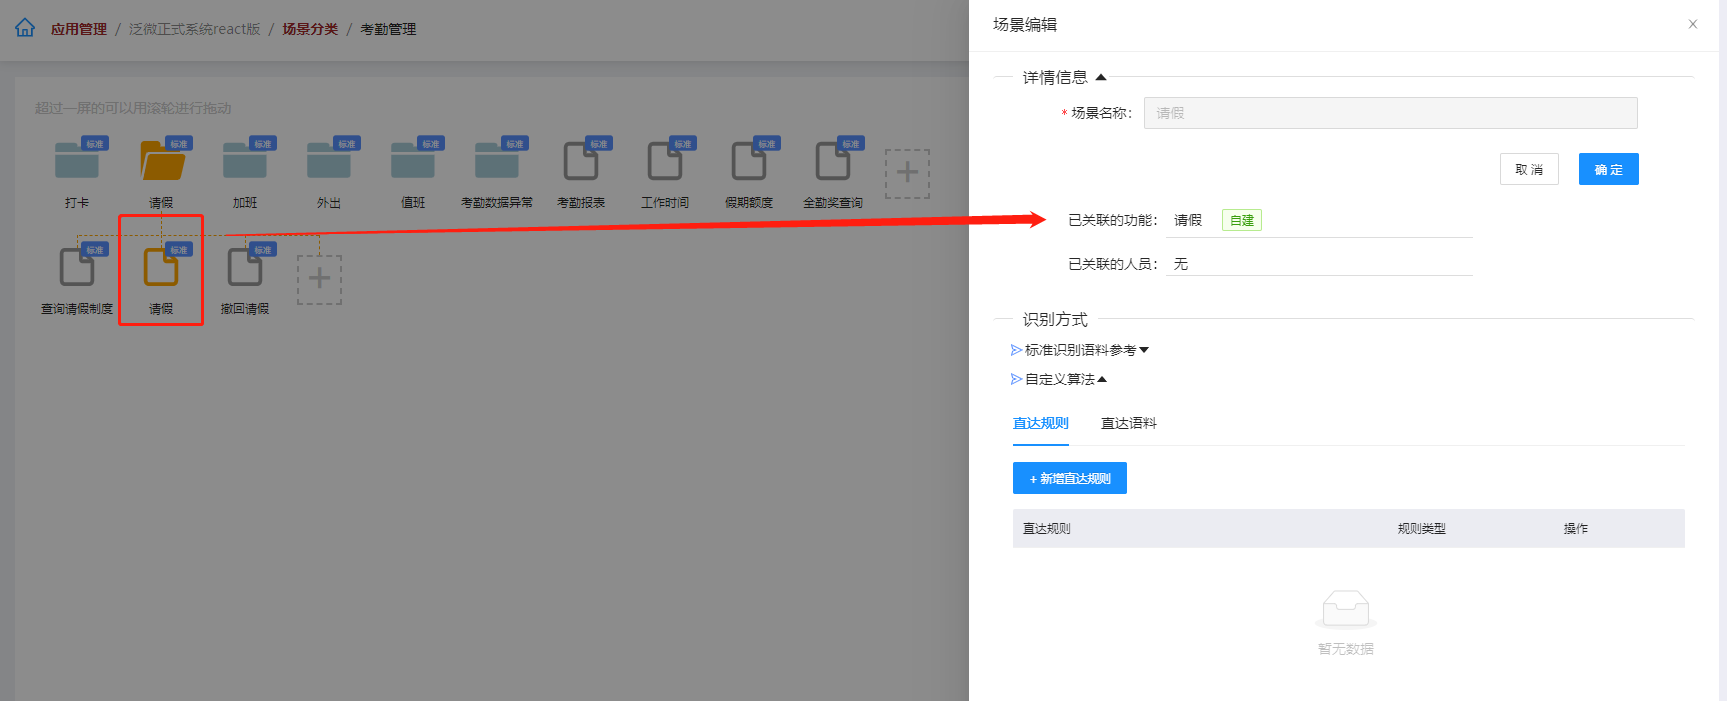Open the 请假 folder in top row

pos(161,160)
